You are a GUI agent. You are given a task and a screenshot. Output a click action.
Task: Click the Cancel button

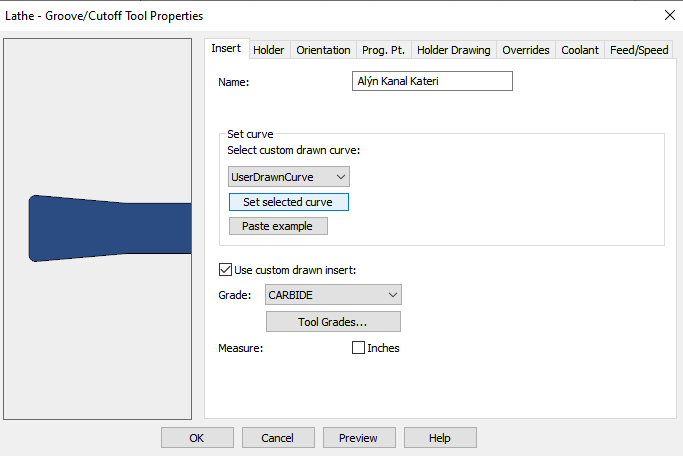click(x=277, y=438)
